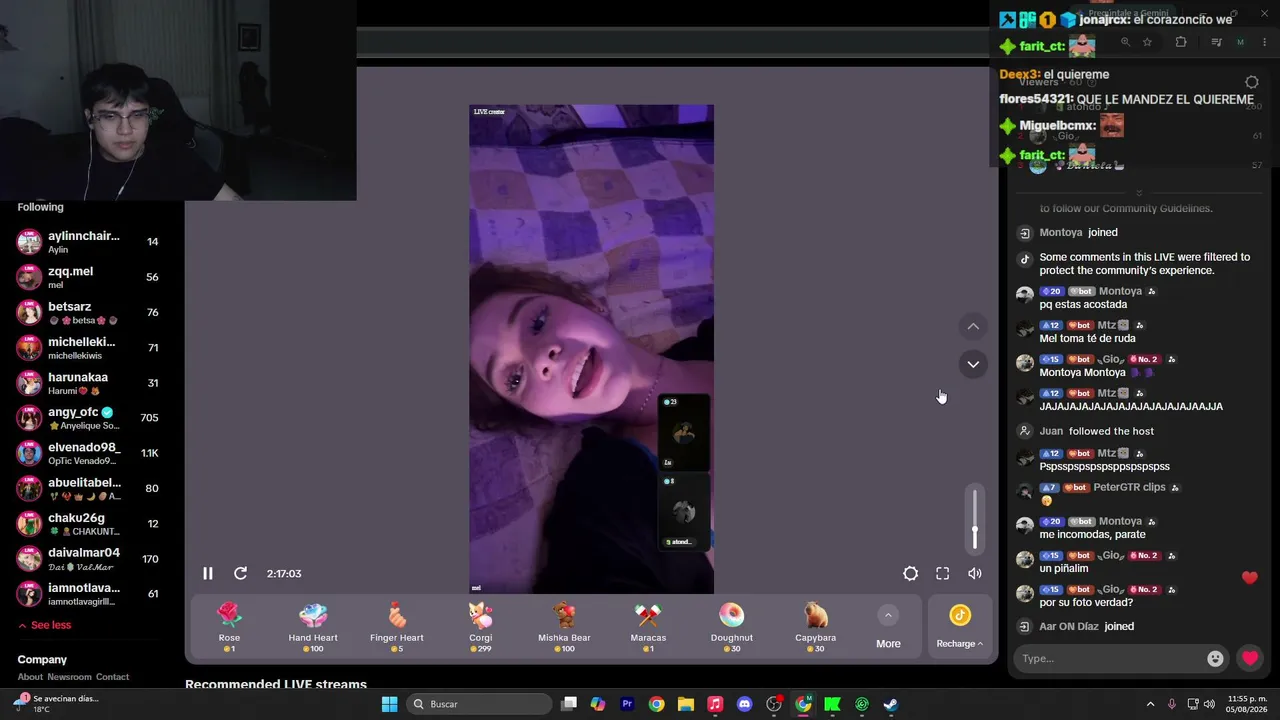This screenshot has width=1280, height=720.
Task: Click the 'por su foto verdad?' comment
Action: [1086, 603]
